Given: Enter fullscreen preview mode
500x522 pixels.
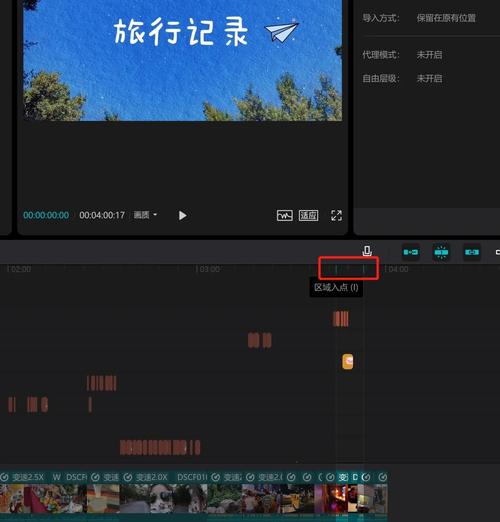Looking at the screenshot, I should point(336,215).
